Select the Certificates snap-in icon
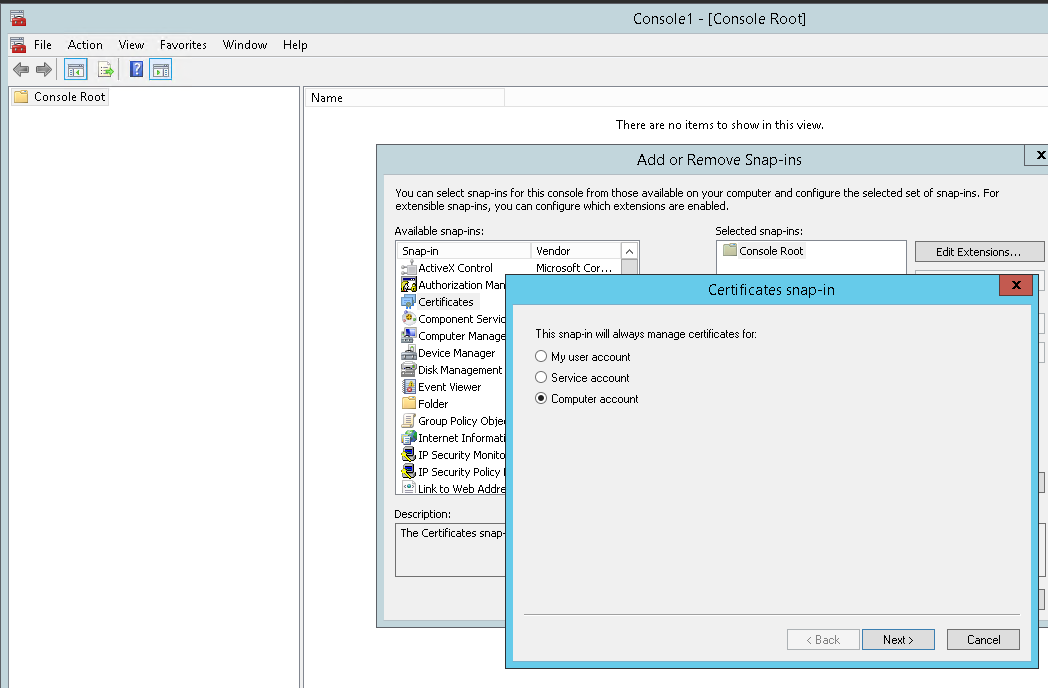 tap(409, 302)
